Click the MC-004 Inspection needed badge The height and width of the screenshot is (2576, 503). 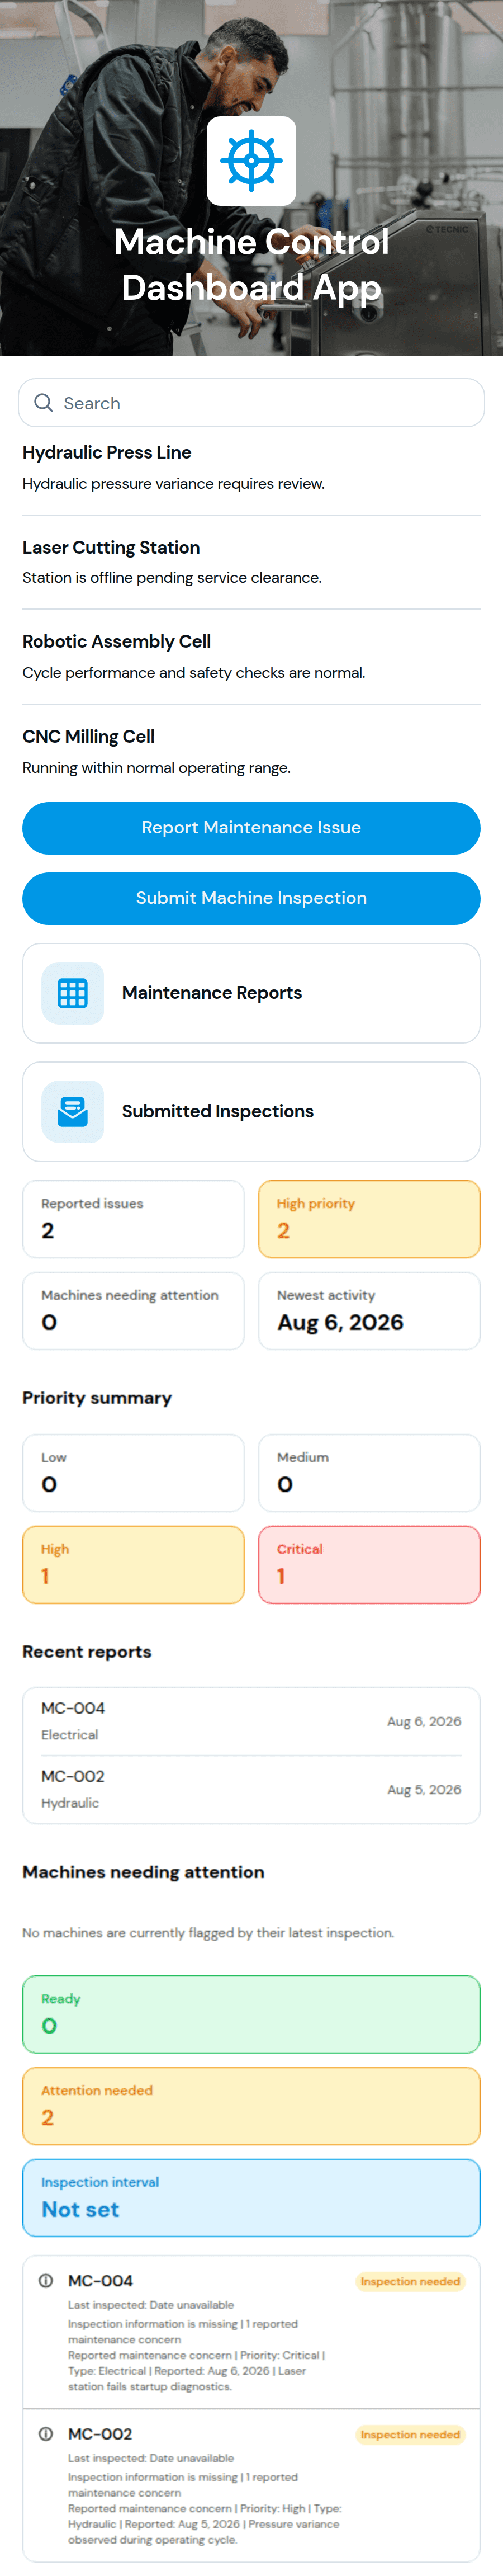click(410, 2281)
